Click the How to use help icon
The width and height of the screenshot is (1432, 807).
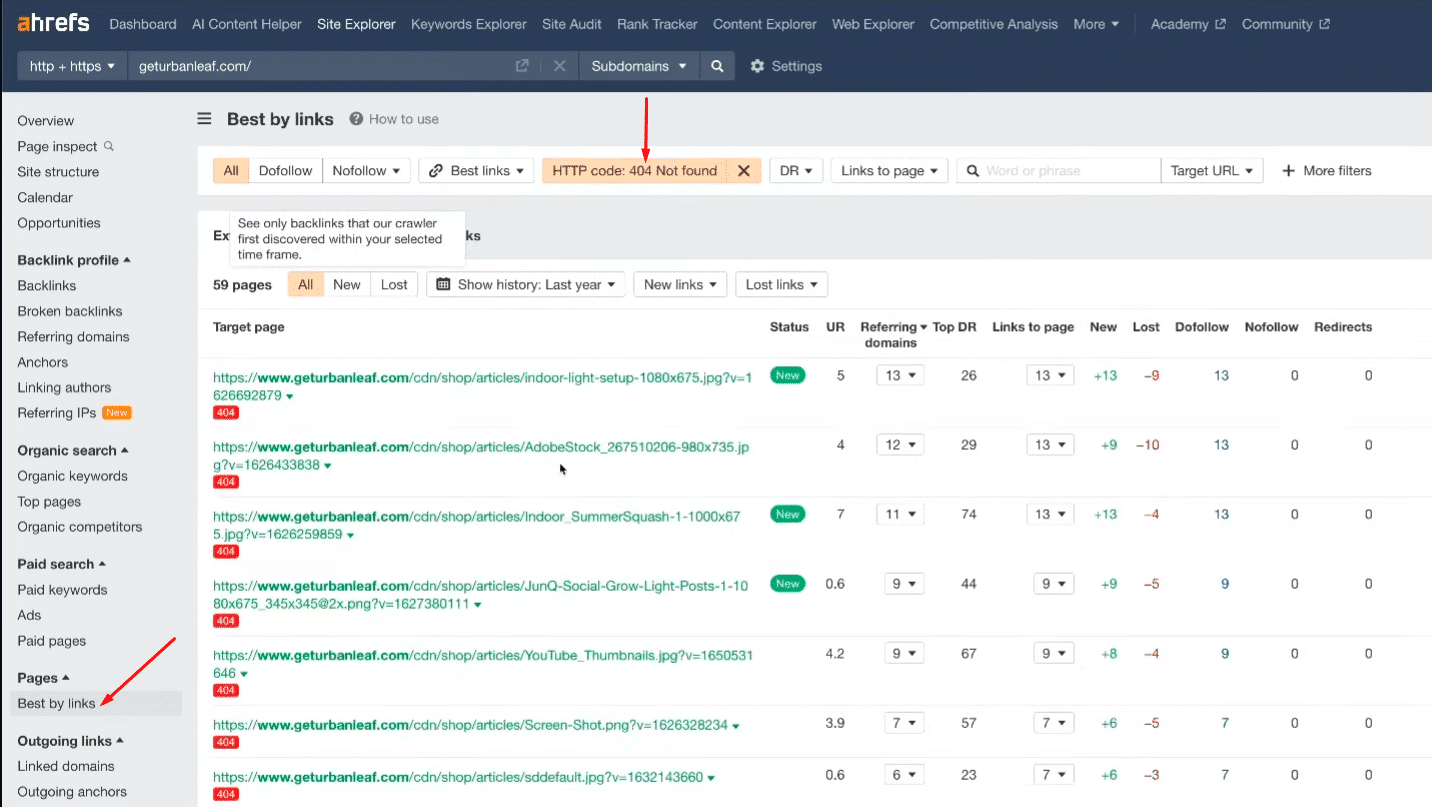[x=356, y=119]
